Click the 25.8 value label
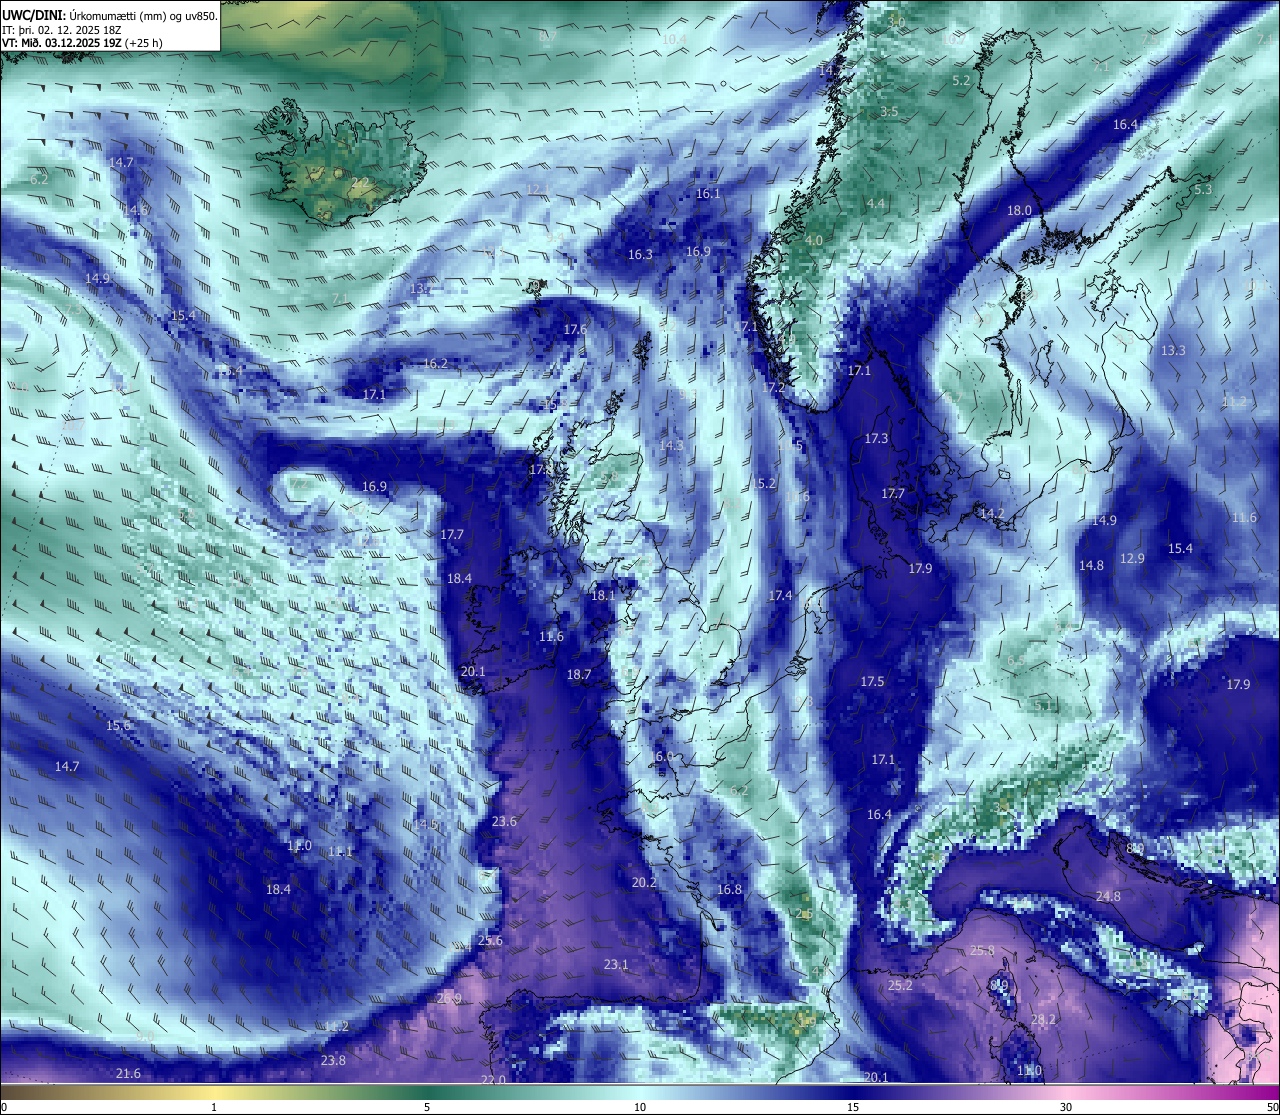Screen dimensions: 1280x1115 coord(982,950)
